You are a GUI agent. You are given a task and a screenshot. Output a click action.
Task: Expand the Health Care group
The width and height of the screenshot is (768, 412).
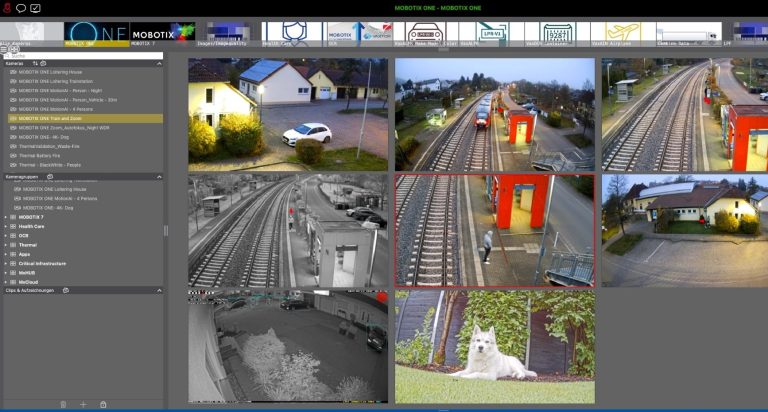point(6,226)
